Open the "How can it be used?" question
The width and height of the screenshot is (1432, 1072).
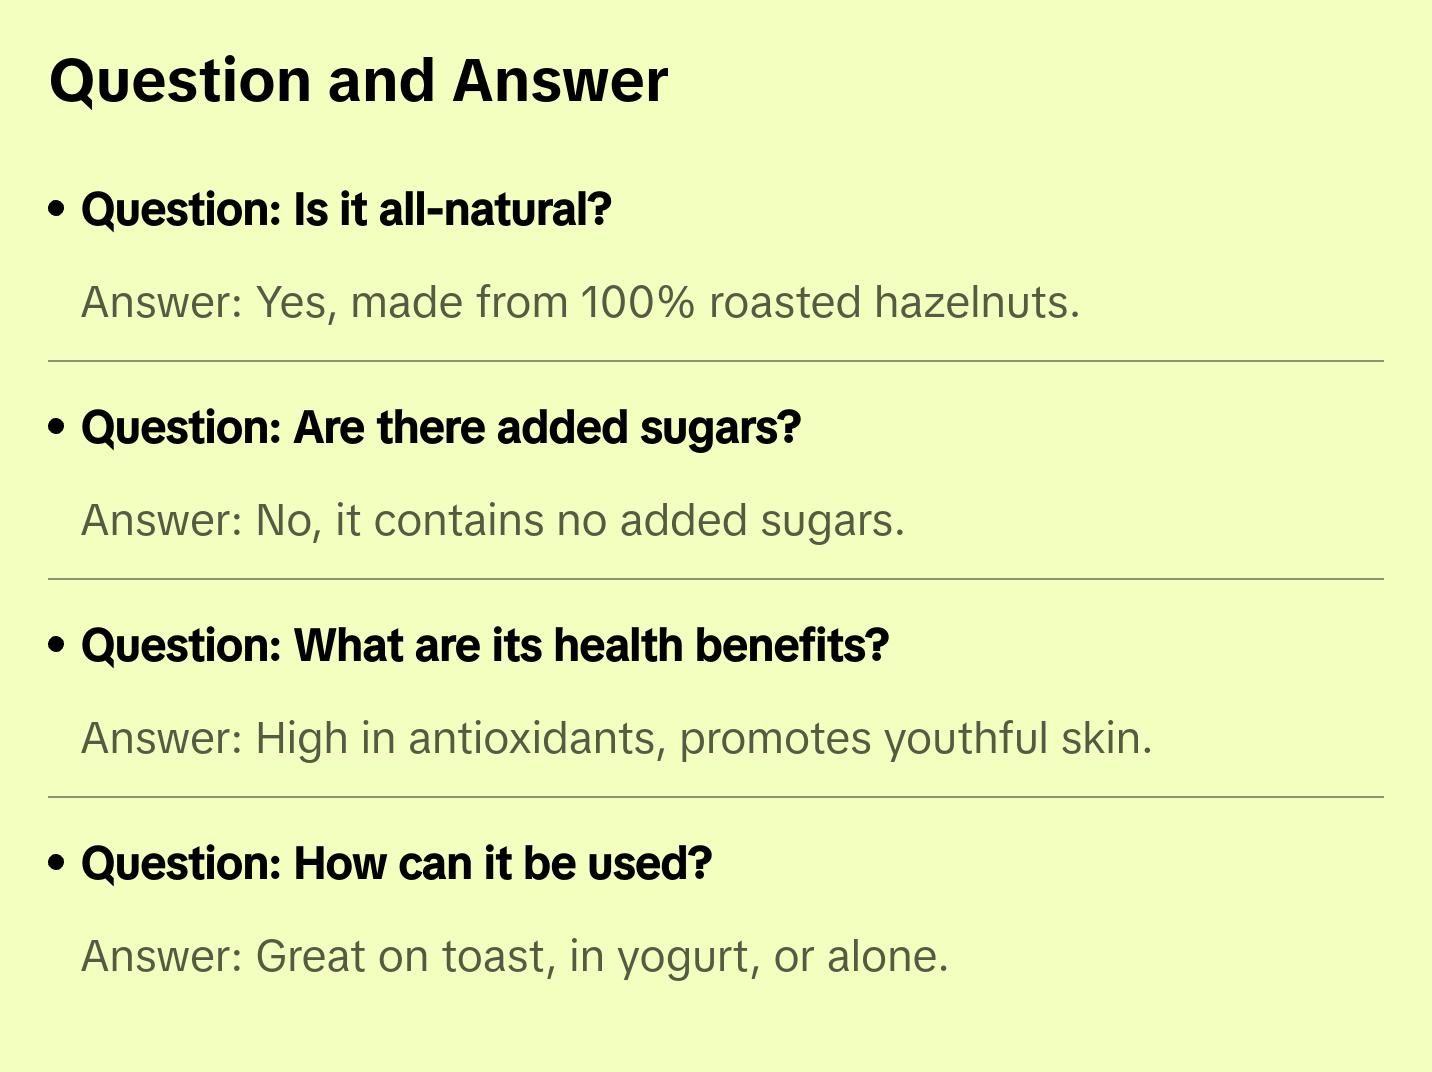(396, 864)
